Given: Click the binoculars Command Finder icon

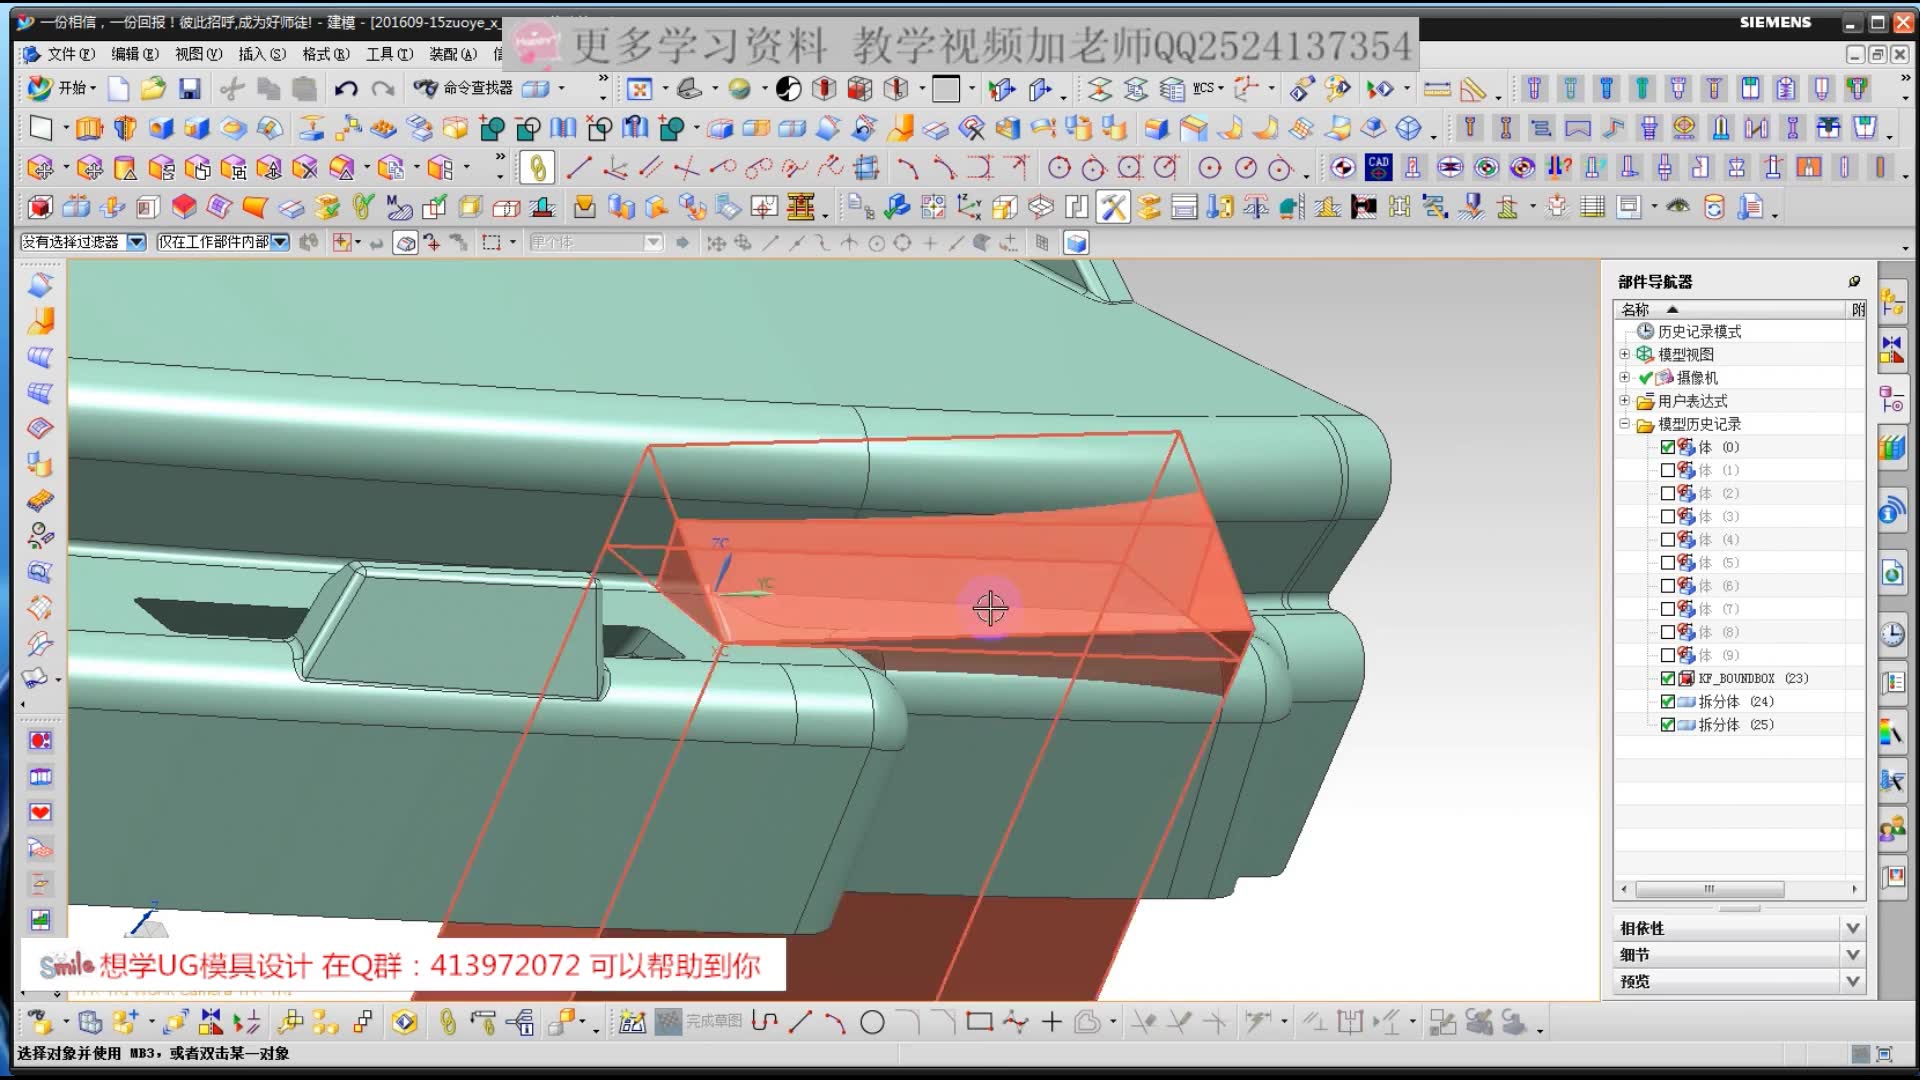Looking at the screenshot, I should (425, 88).
